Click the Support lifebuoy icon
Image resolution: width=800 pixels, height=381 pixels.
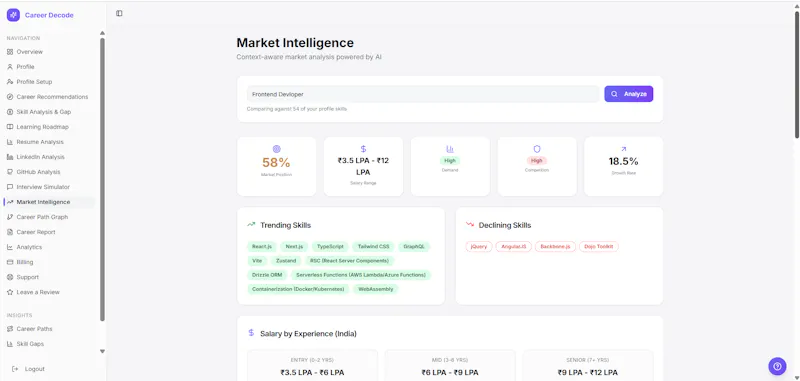pyautogui.click(x=10, y=277)
